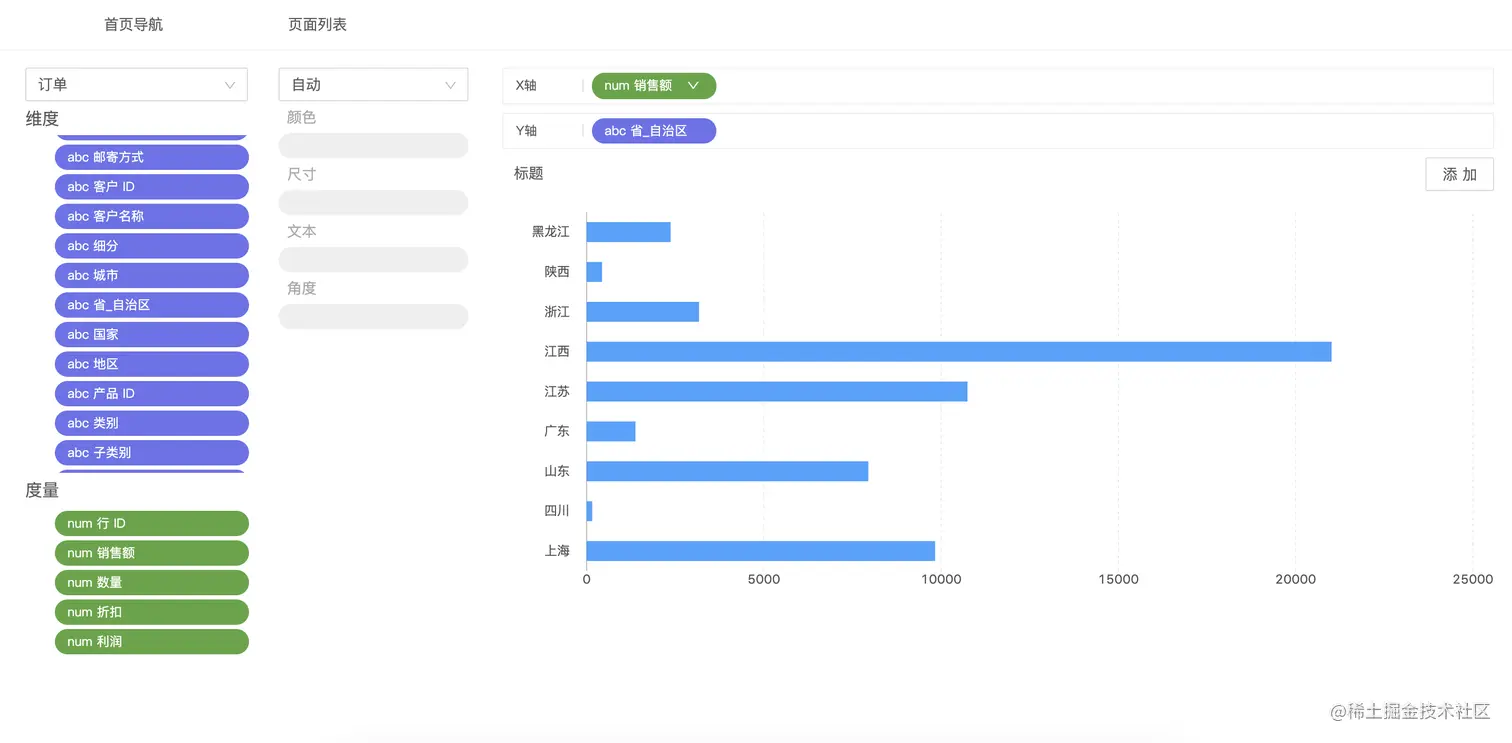Pick the 子类别 dimension field
The height and width of the screenshot is (743, 1512).
click(x=151, y=453)
